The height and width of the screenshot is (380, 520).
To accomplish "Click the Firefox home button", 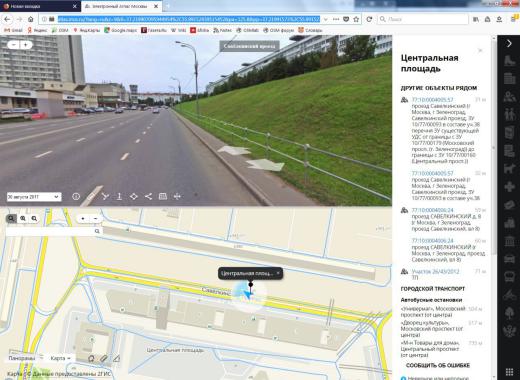I will tap(31, 19).
